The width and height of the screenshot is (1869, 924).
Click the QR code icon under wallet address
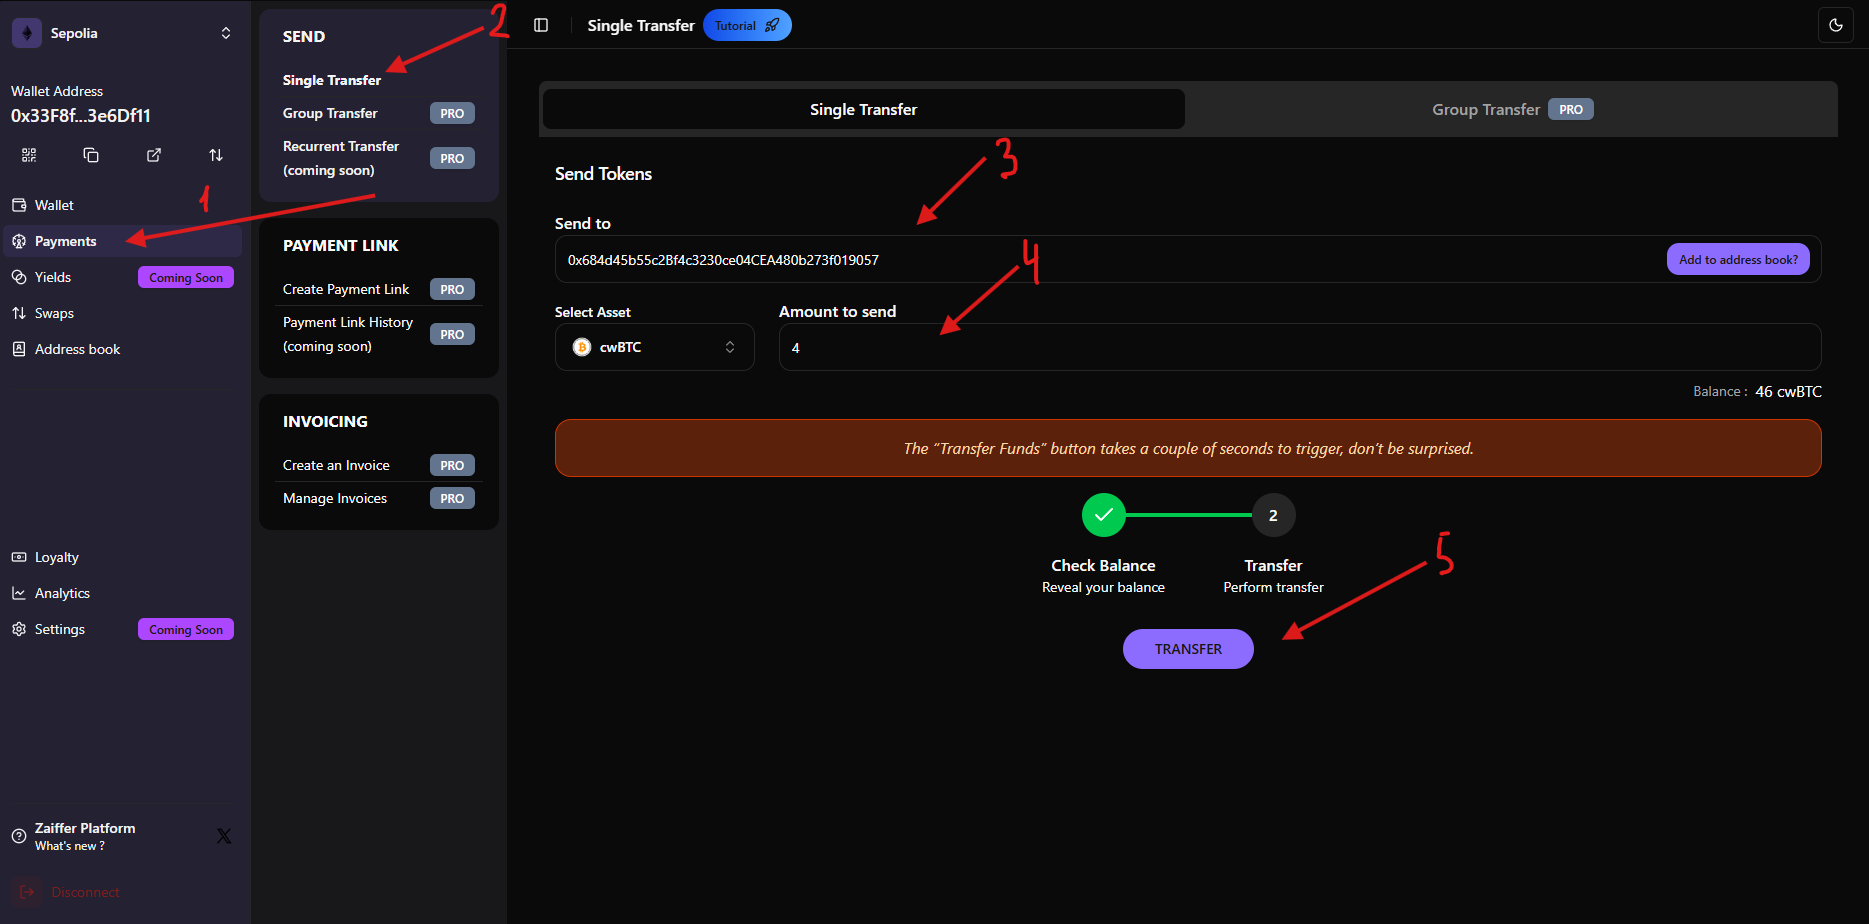point(29,155)
